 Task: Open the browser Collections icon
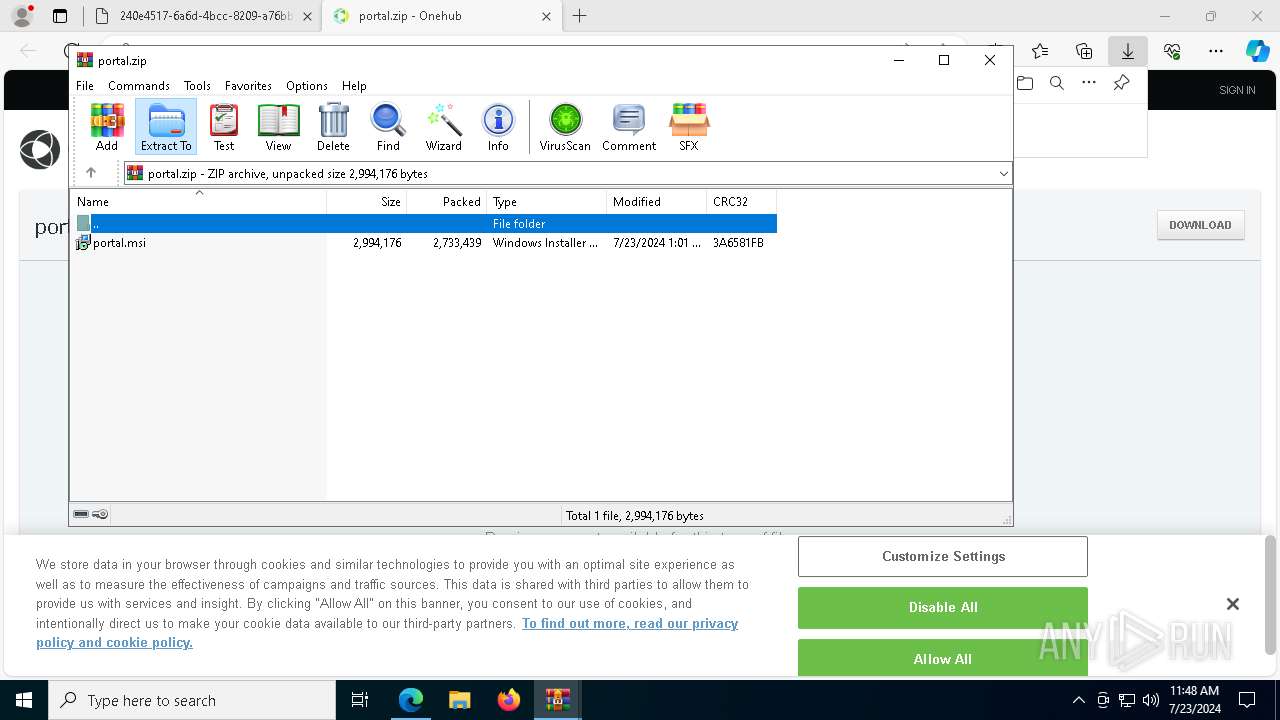(x=1084, y=51)
